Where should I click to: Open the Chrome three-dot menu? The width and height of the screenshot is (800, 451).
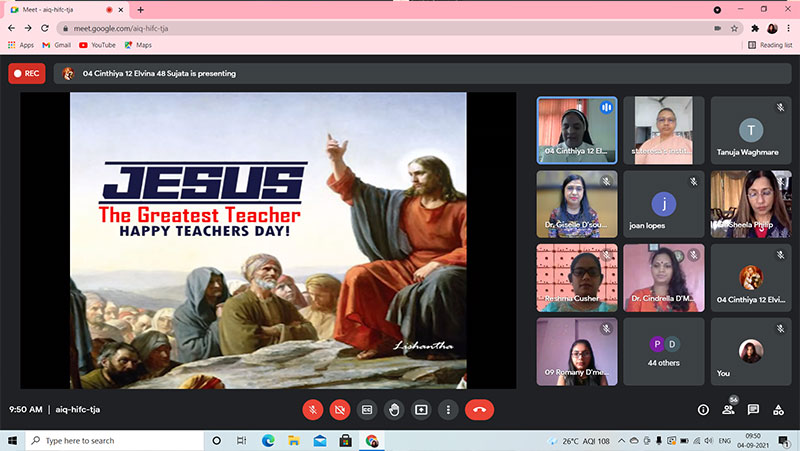click(789, 29)
